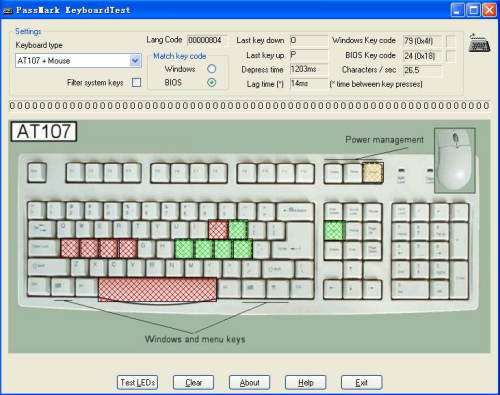Click the Clear button
The height and width of the screenshot is (395, 500).
coord(193,382)
